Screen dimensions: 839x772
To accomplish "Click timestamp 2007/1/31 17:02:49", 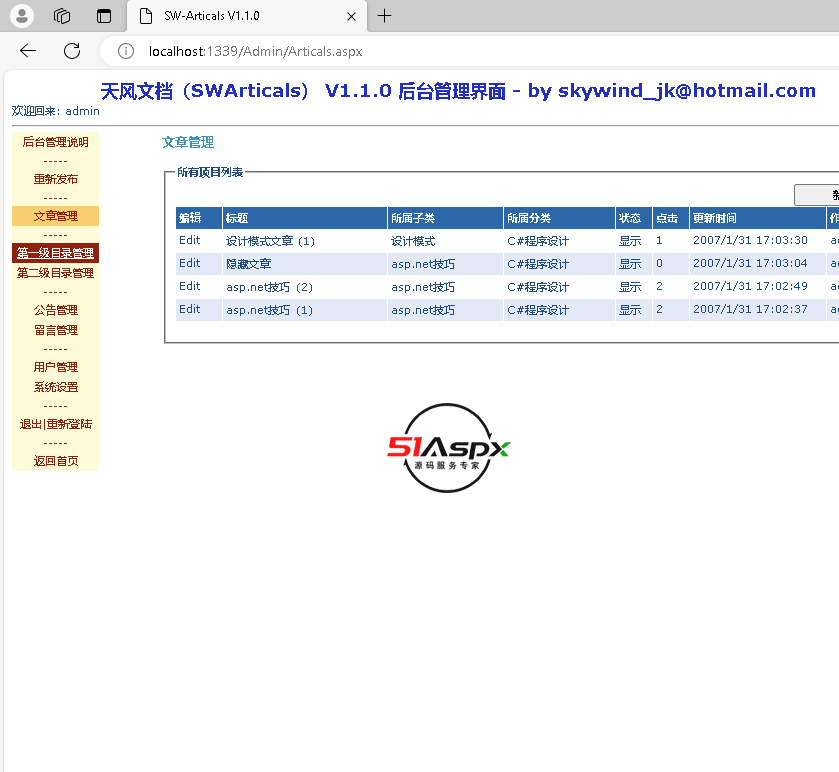I will pos(750,286).
